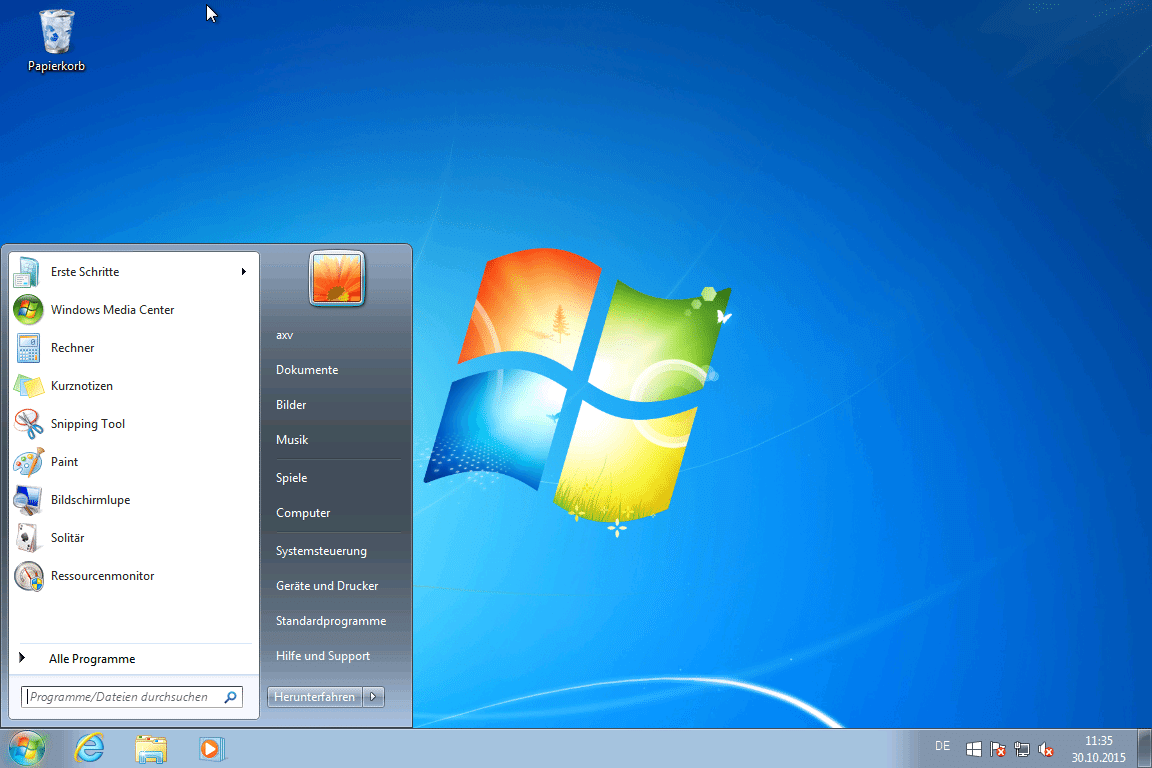1152x768 pixels.
Task: Open the volume control in the tray
Action: click(x=1046, y=748)
